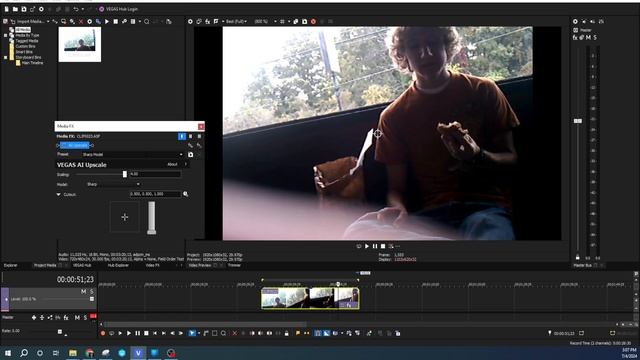Select Main Timeline storyboard bin
Image resolution: width=640 pixels, height=360 pixels.
[32, 63]
